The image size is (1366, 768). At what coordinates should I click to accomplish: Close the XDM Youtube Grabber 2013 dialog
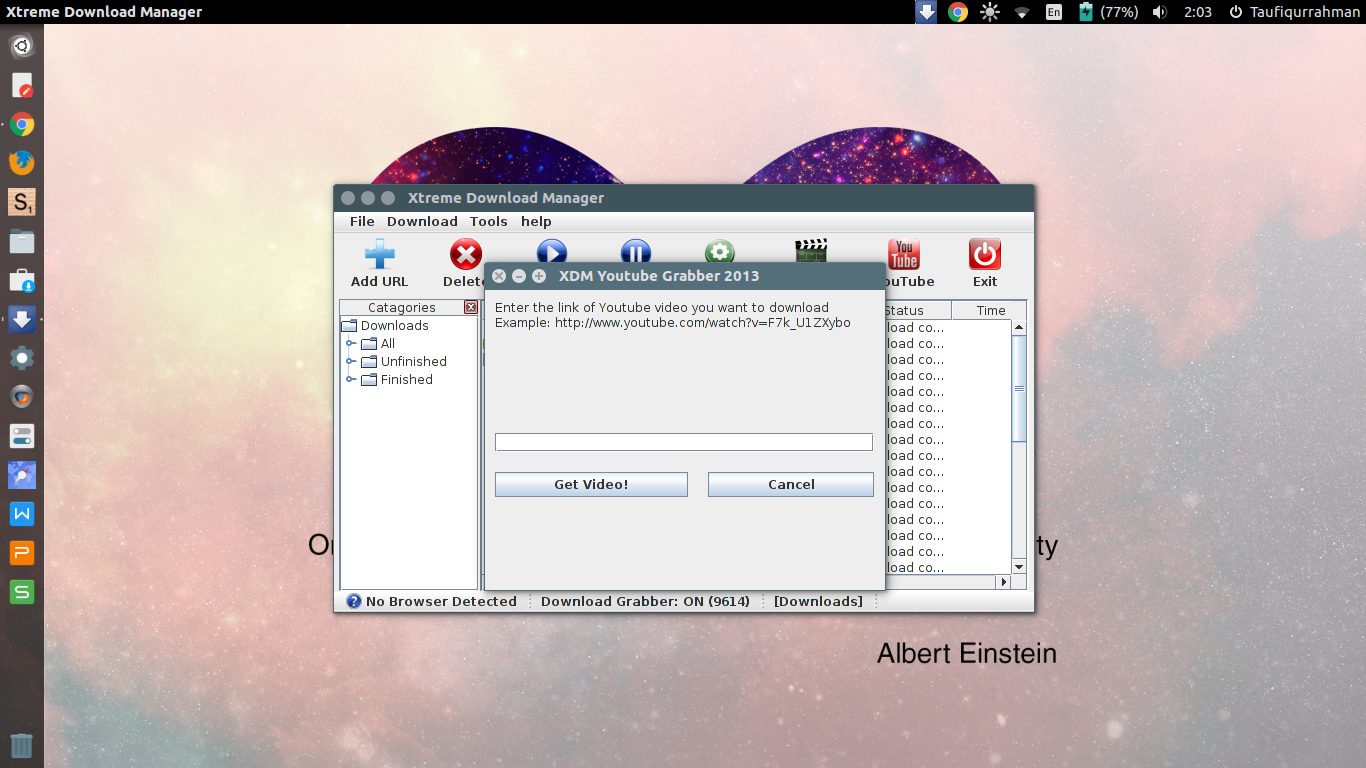point(499,276)
